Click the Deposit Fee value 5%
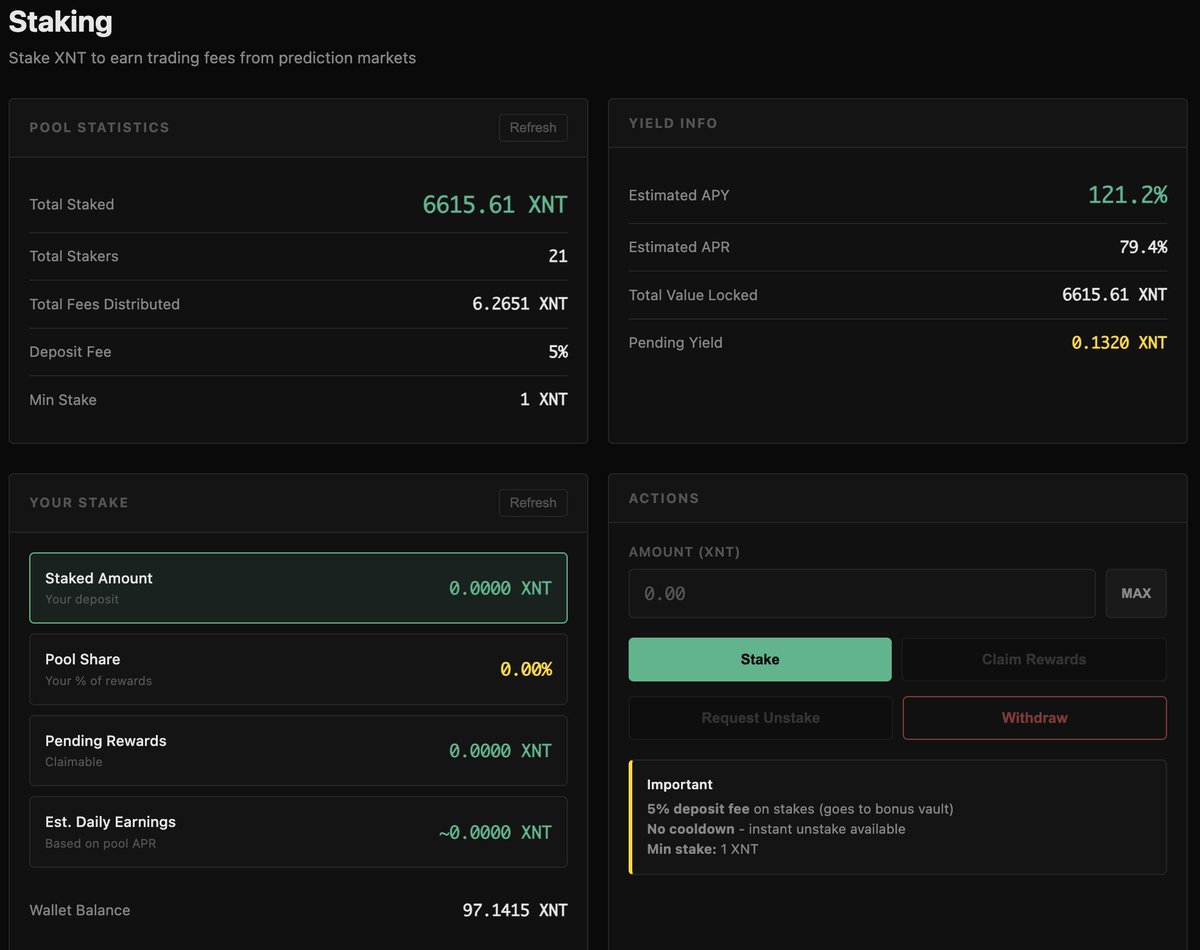Viewport: 1200px width, 950px height. (x=558, y=352)
